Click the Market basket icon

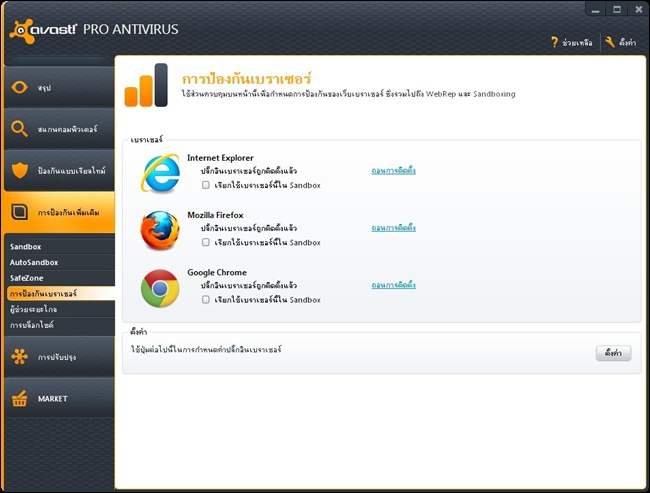(19, 398)
